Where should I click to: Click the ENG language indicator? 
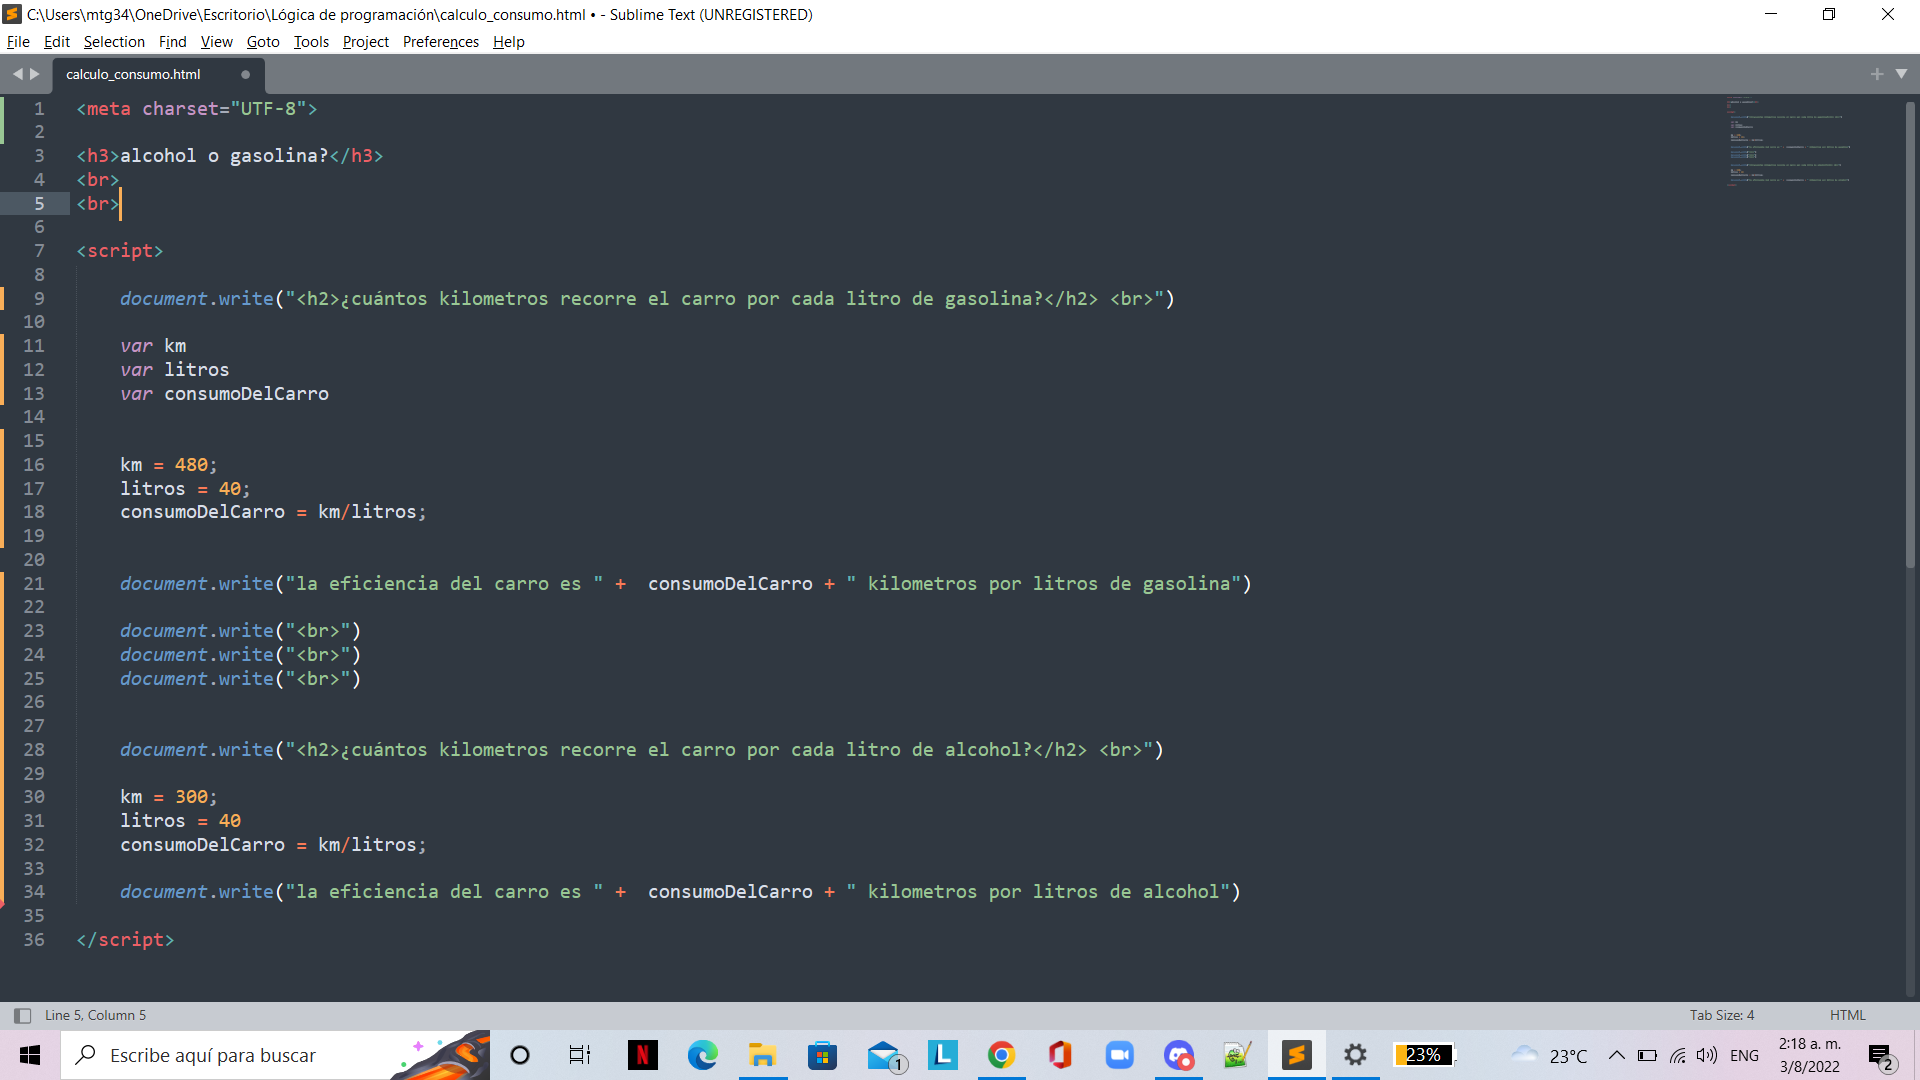click(x=1744, y=1055)
